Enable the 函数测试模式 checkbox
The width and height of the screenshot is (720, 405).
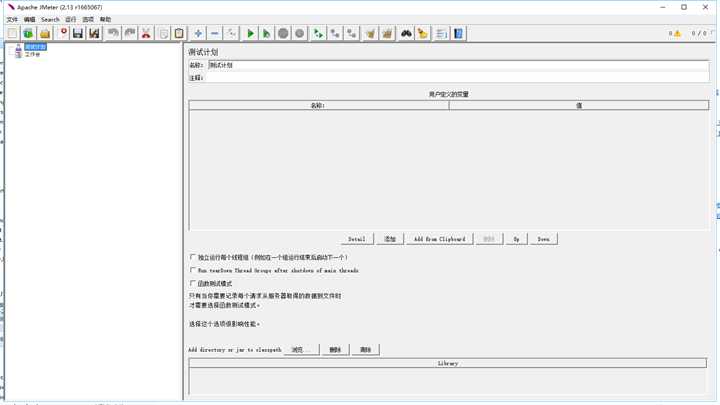coord(193,283)
